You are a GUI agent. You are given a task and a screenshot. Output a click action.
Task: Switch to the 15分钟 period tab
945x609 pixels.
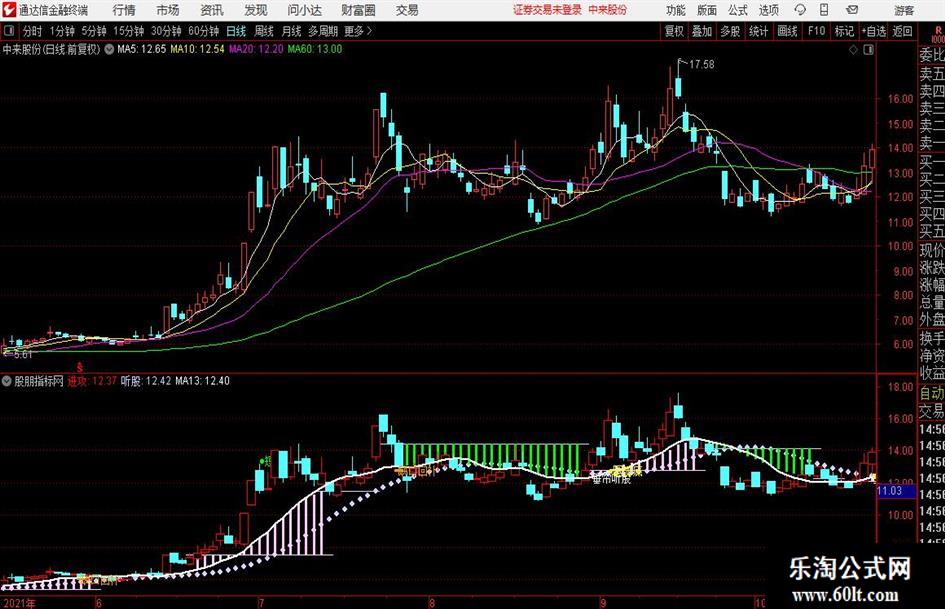[128, 31]
